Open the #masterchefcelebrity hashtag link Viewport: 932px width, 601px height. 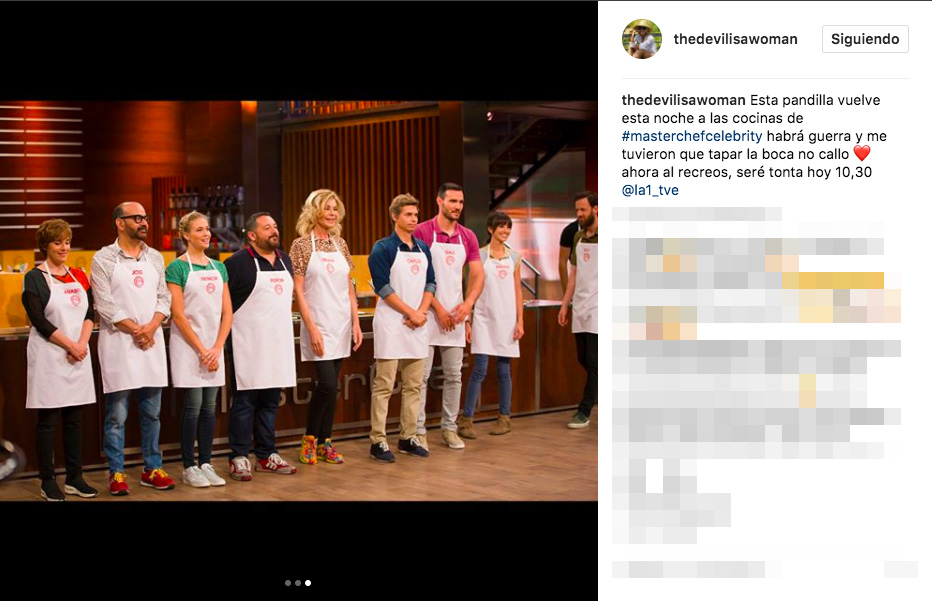692,136
